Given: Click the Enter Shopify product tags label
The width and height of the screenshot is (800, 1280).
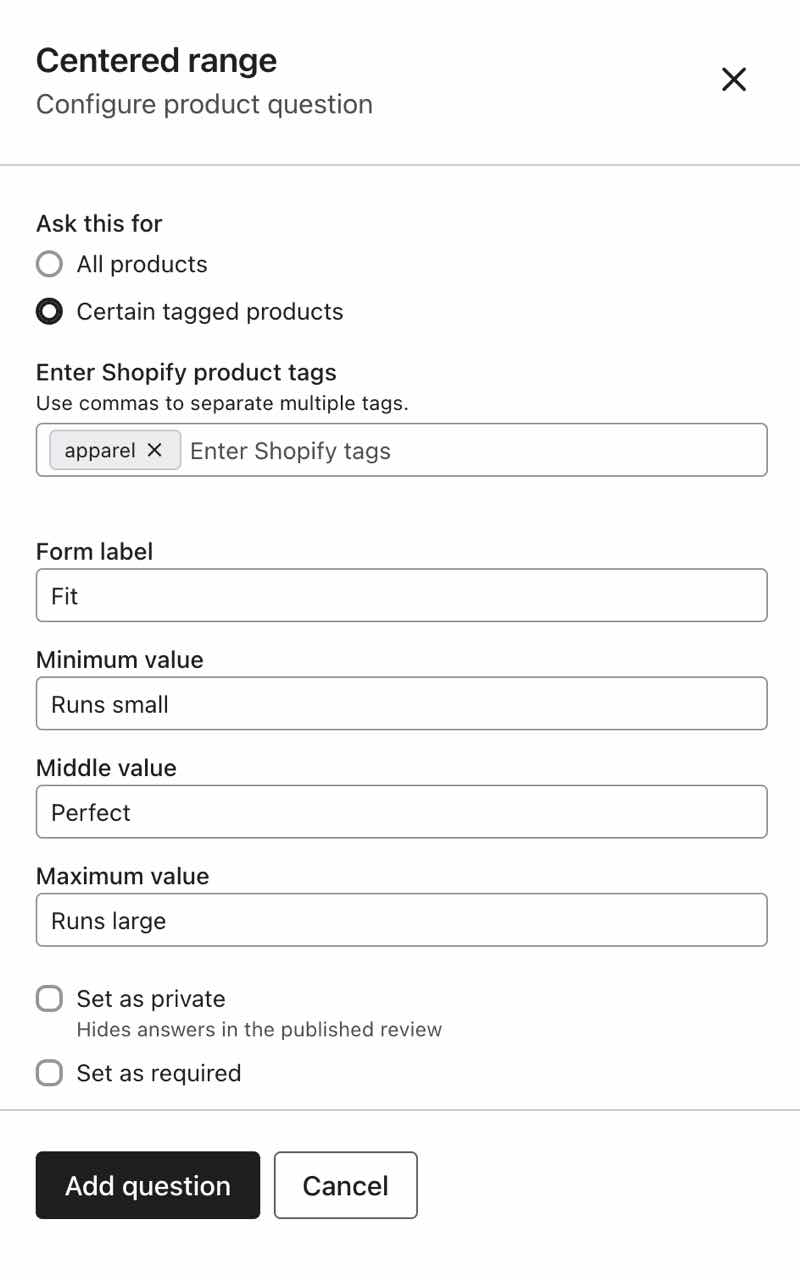Looking at the screenshot, I should 186,372.
